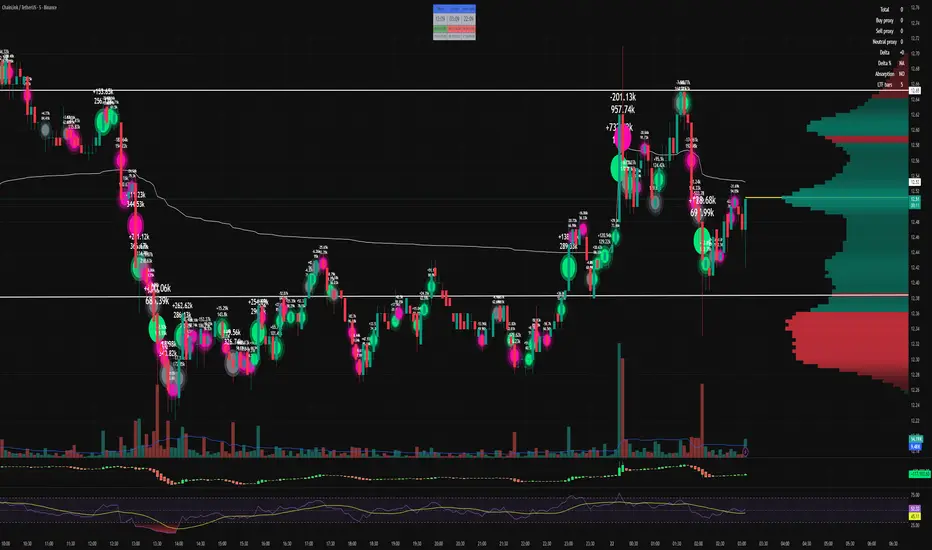Screen dimensions: 932x550
Task: Click the large magenta bubble under -201.13k
Action: [x=622, y=137]
